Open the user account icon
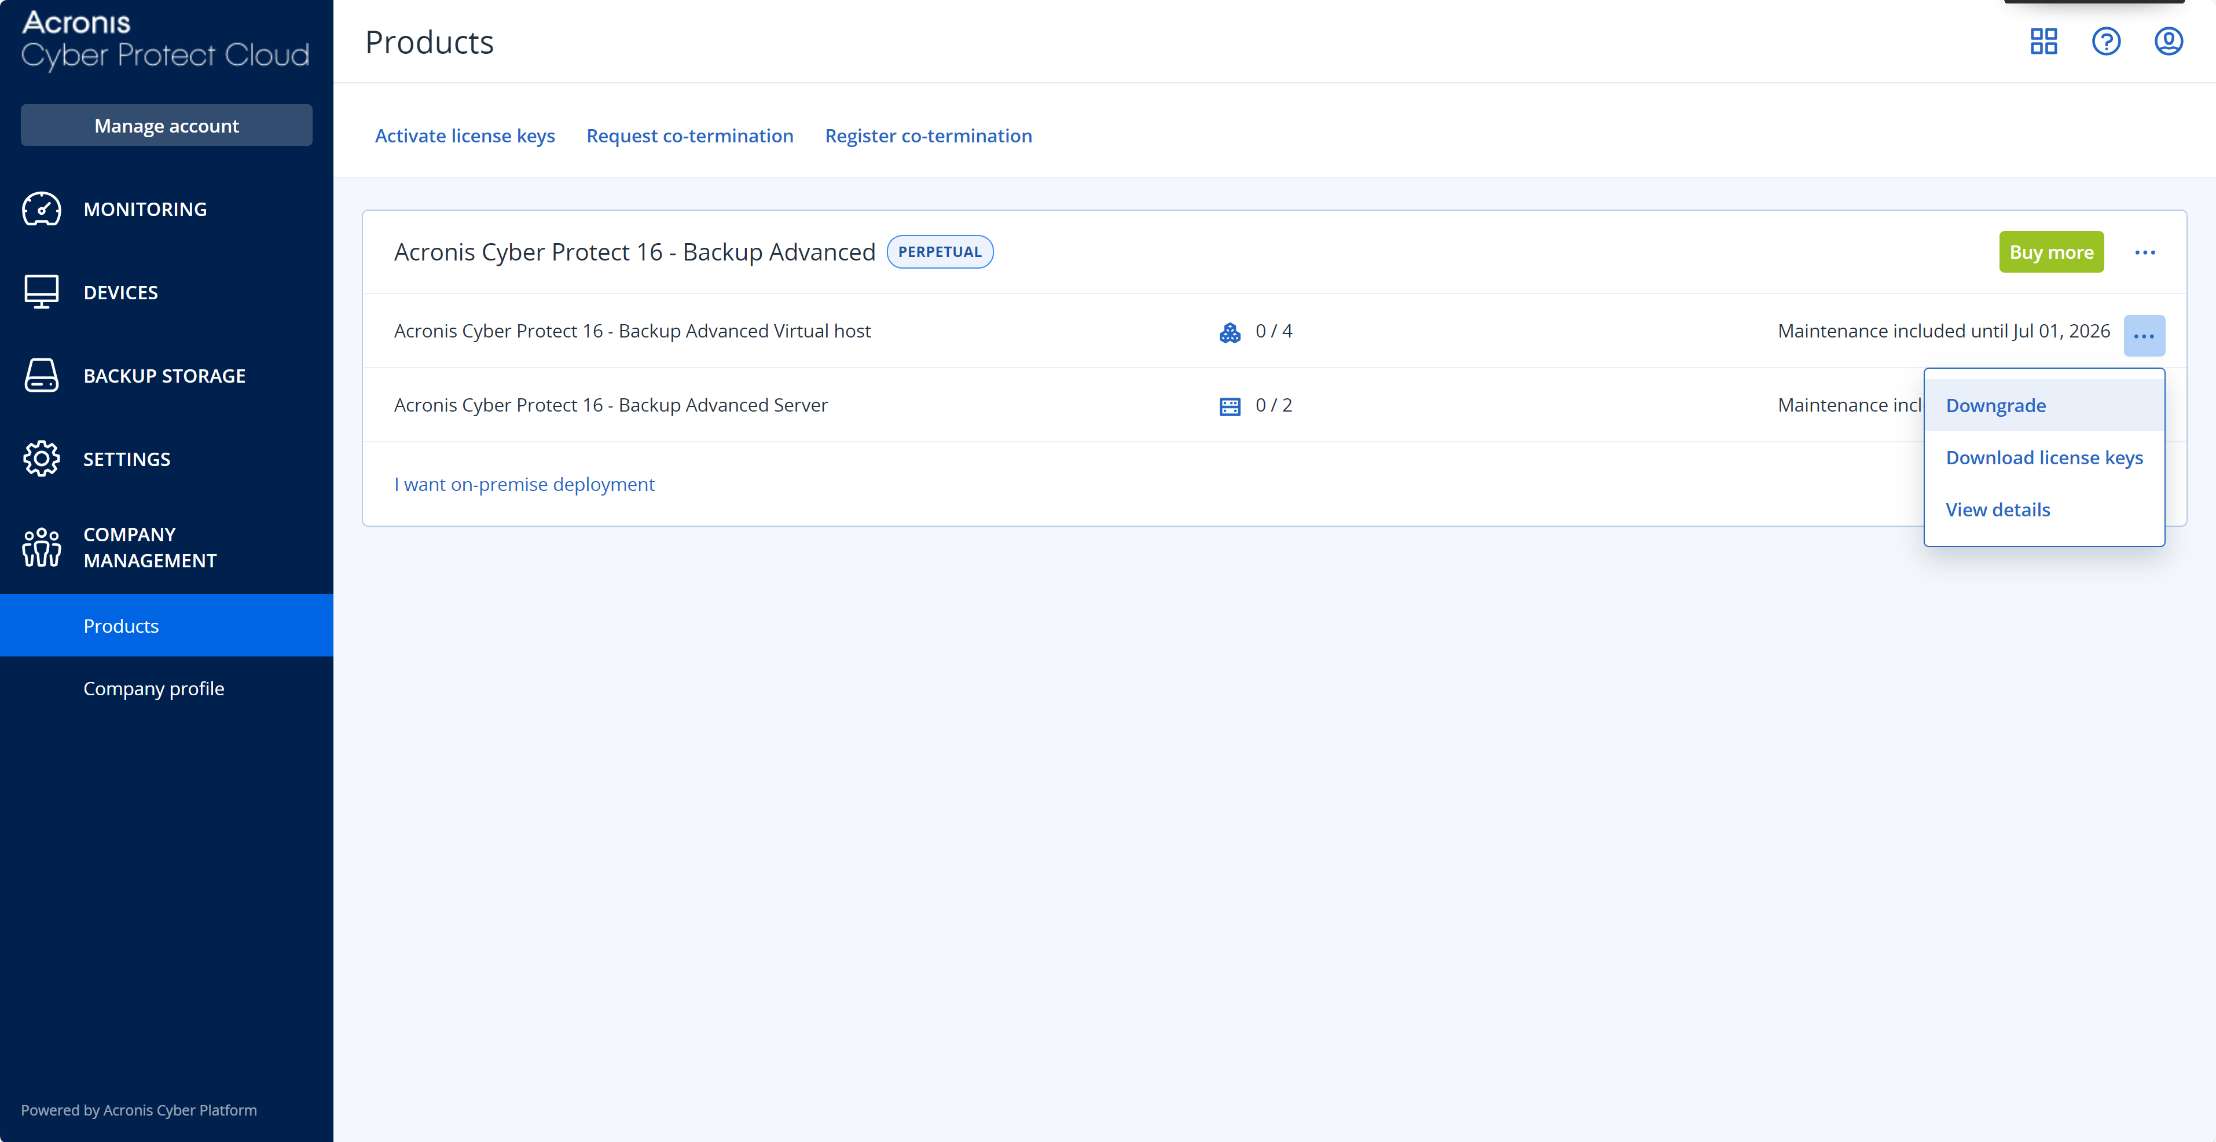 pyautogui.click(x=2168, y=41)
